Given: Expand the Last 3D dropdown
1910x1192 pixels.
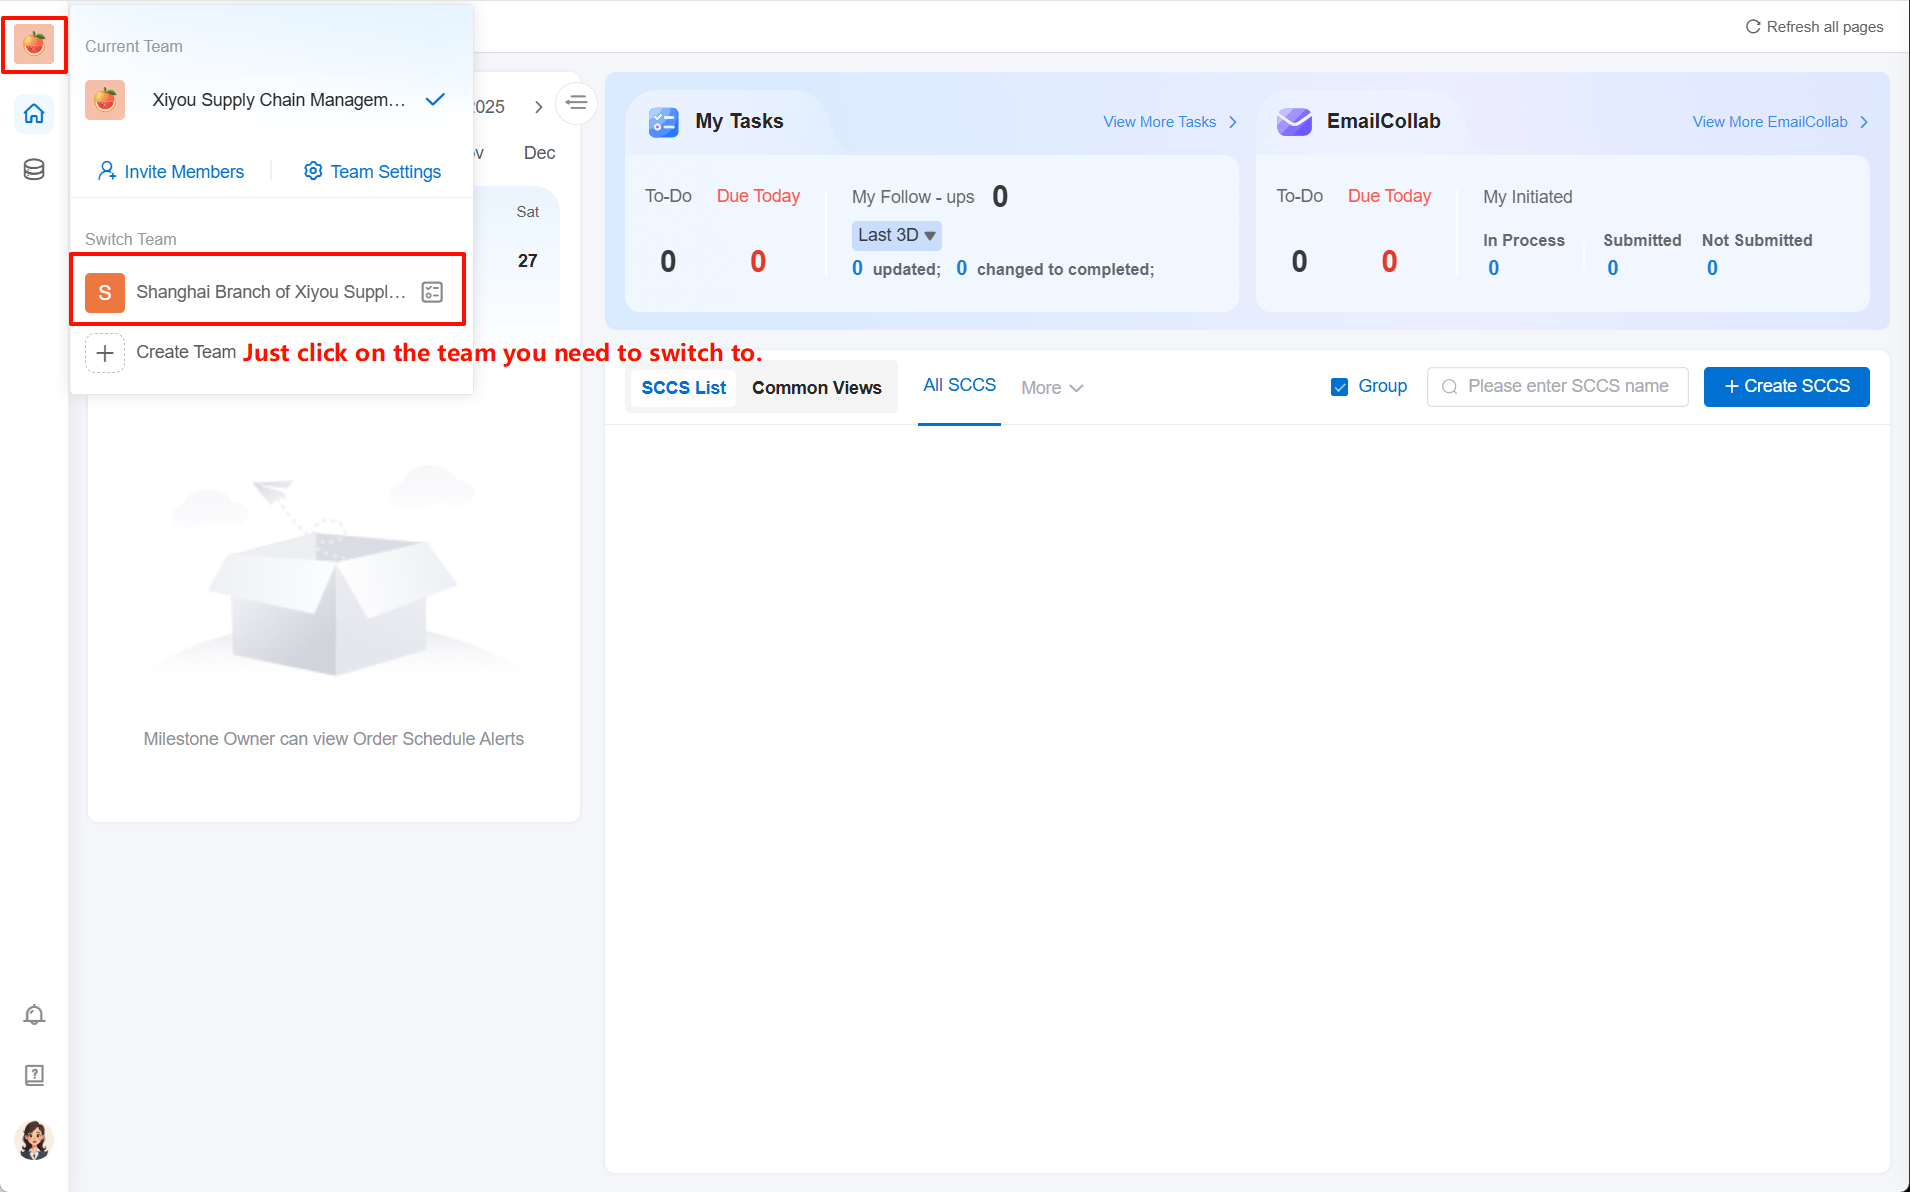Looking at the screenshot, I should click(x=896, y=236).
